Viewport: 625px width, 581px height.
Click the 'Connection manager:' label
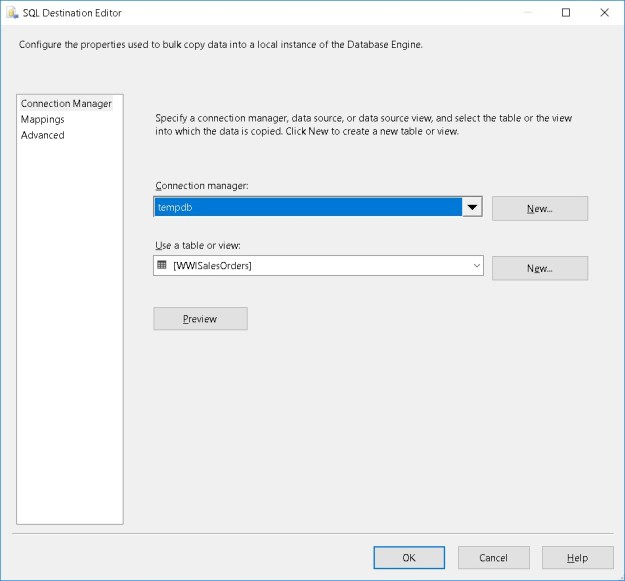point(202,186)
